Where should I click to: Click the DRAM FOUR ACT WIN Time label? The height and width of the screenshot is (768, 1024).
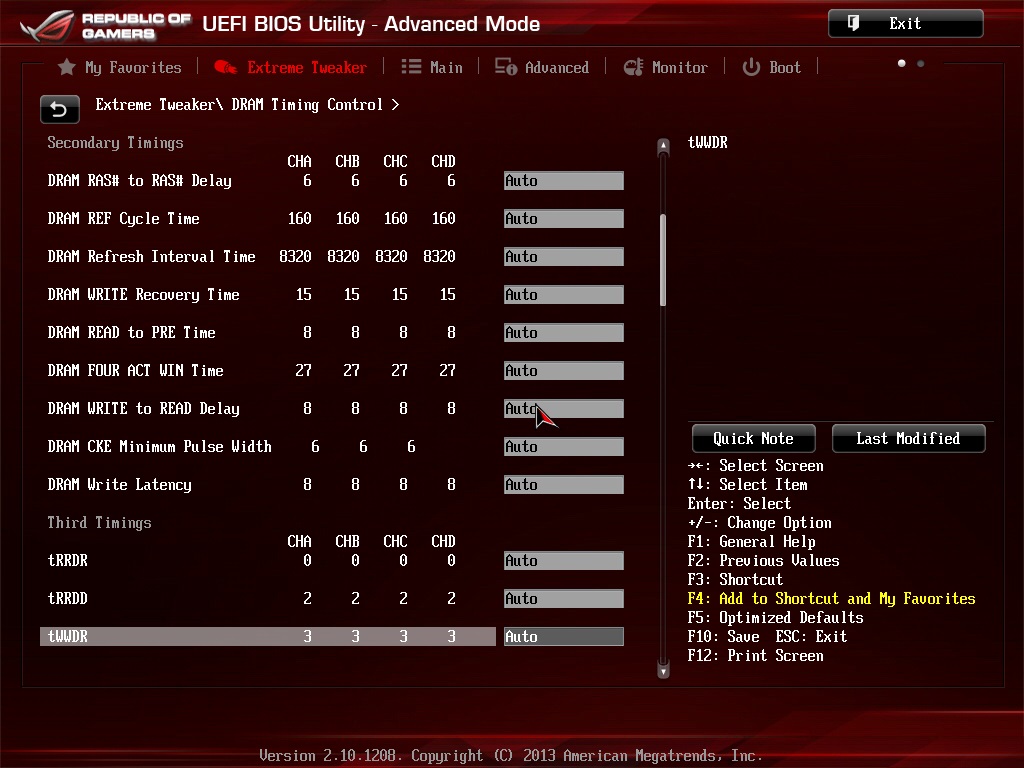(x=135, y=370)
